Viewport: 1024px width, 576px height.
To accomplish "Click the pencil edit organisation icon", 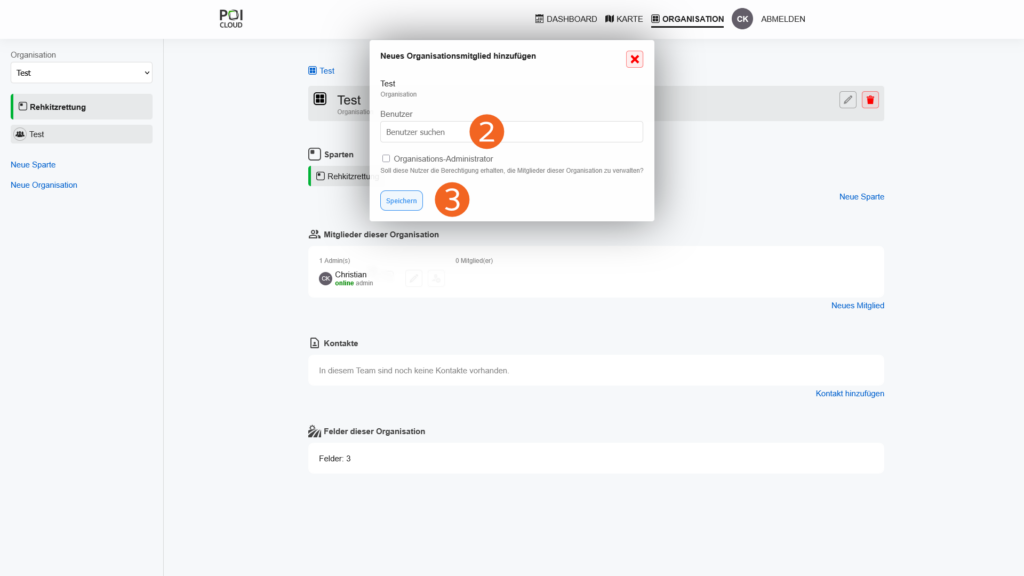I will tap(848, 99).
